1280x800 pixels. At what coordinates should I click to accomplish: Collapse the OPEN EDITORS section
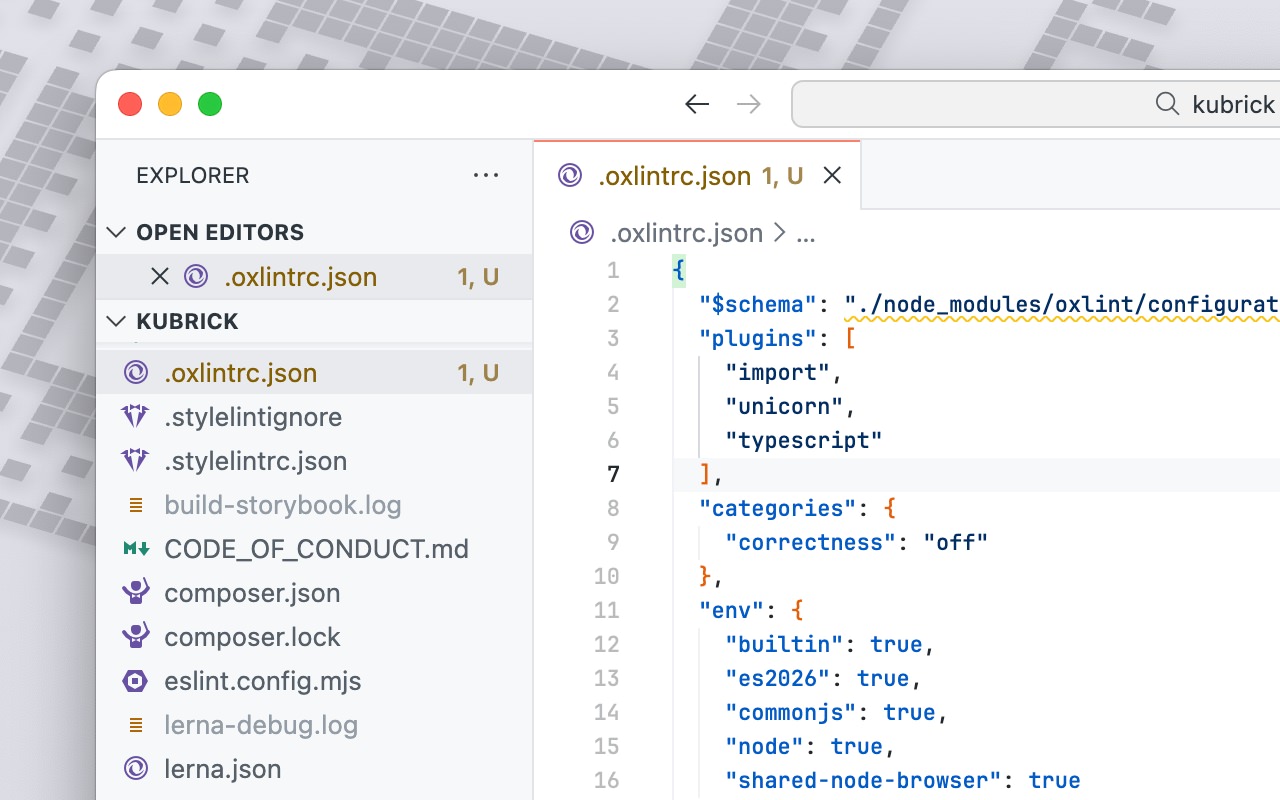click(116, 232)
